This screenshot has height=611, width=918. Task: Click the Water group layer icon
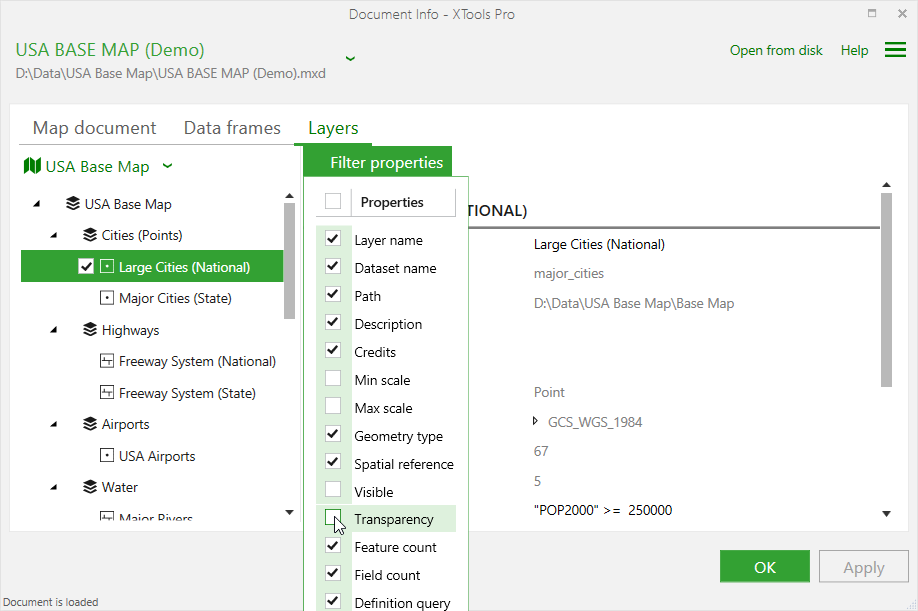tap(90, 487)
